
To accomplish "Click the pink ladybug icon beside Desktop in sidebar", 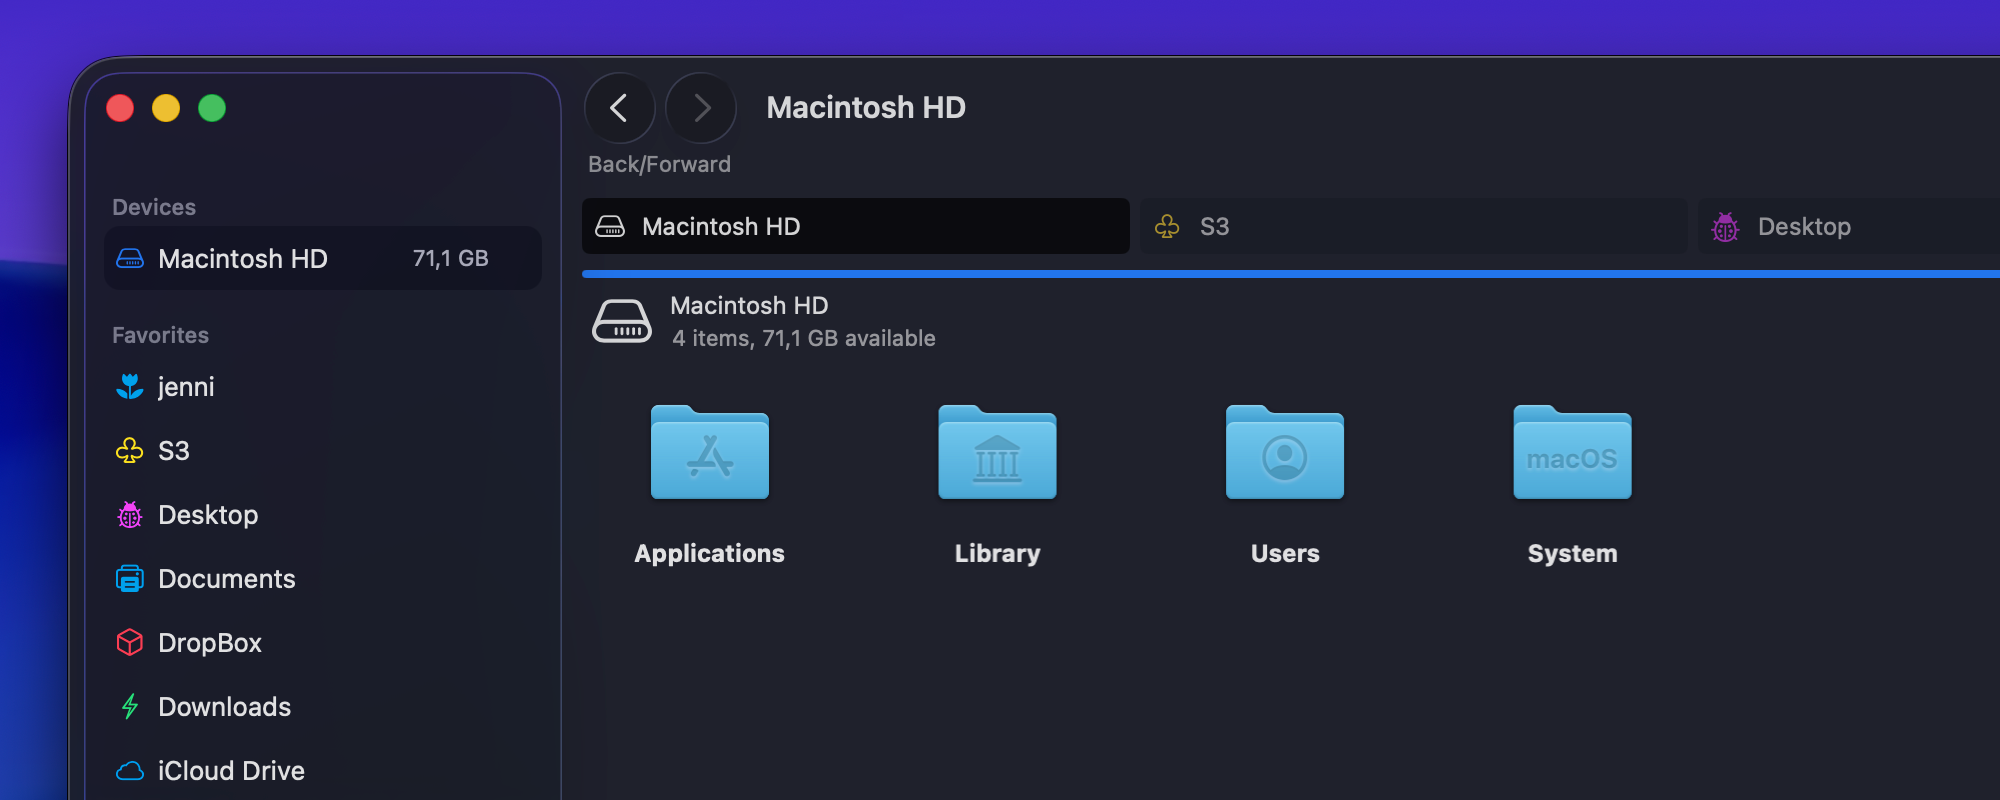I will click(130, 515).
